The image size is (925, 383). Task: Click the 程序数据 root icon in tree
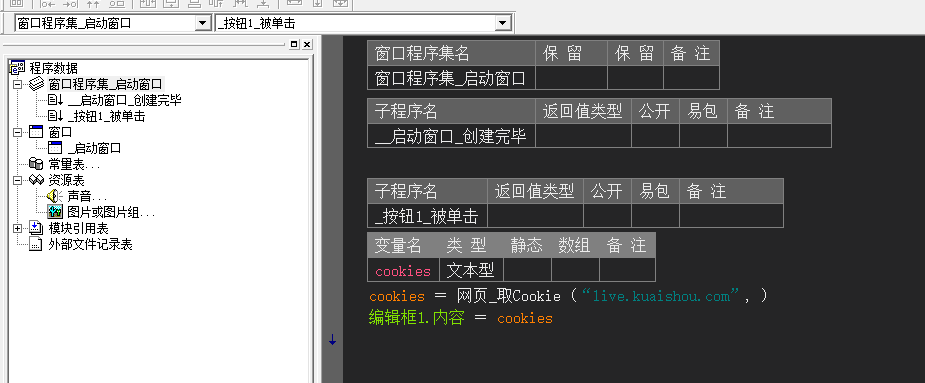pyautogui.click(x=18, y=68)
